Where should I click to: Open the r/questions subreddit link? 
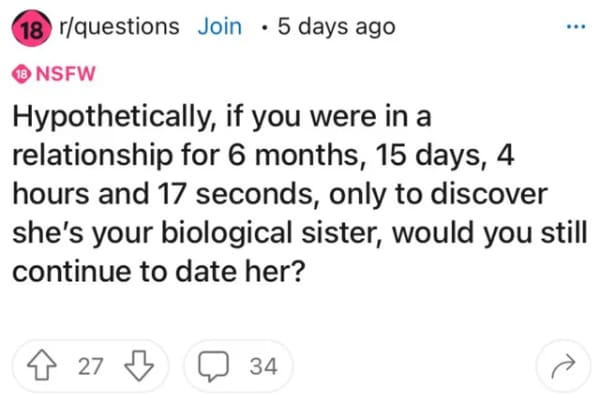[x=116, y=27]
